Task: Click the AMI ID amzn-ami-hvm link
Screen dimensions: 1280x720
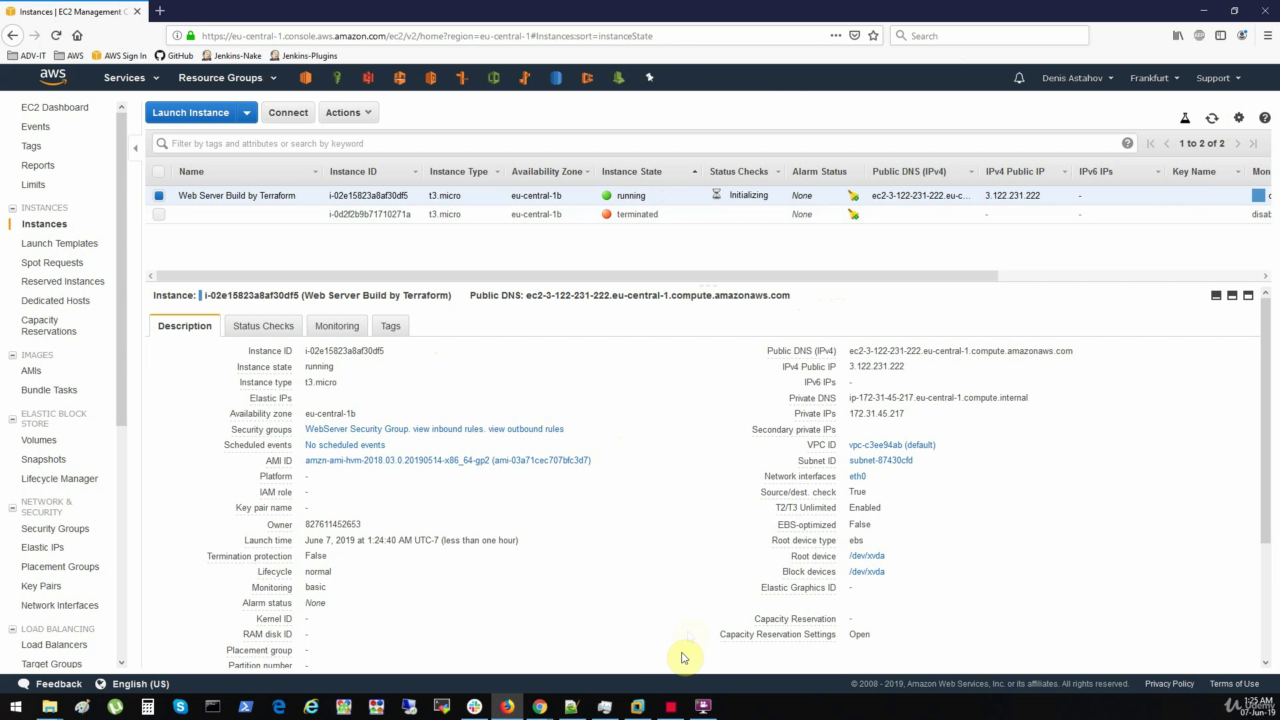Action: tap(448, 461)
